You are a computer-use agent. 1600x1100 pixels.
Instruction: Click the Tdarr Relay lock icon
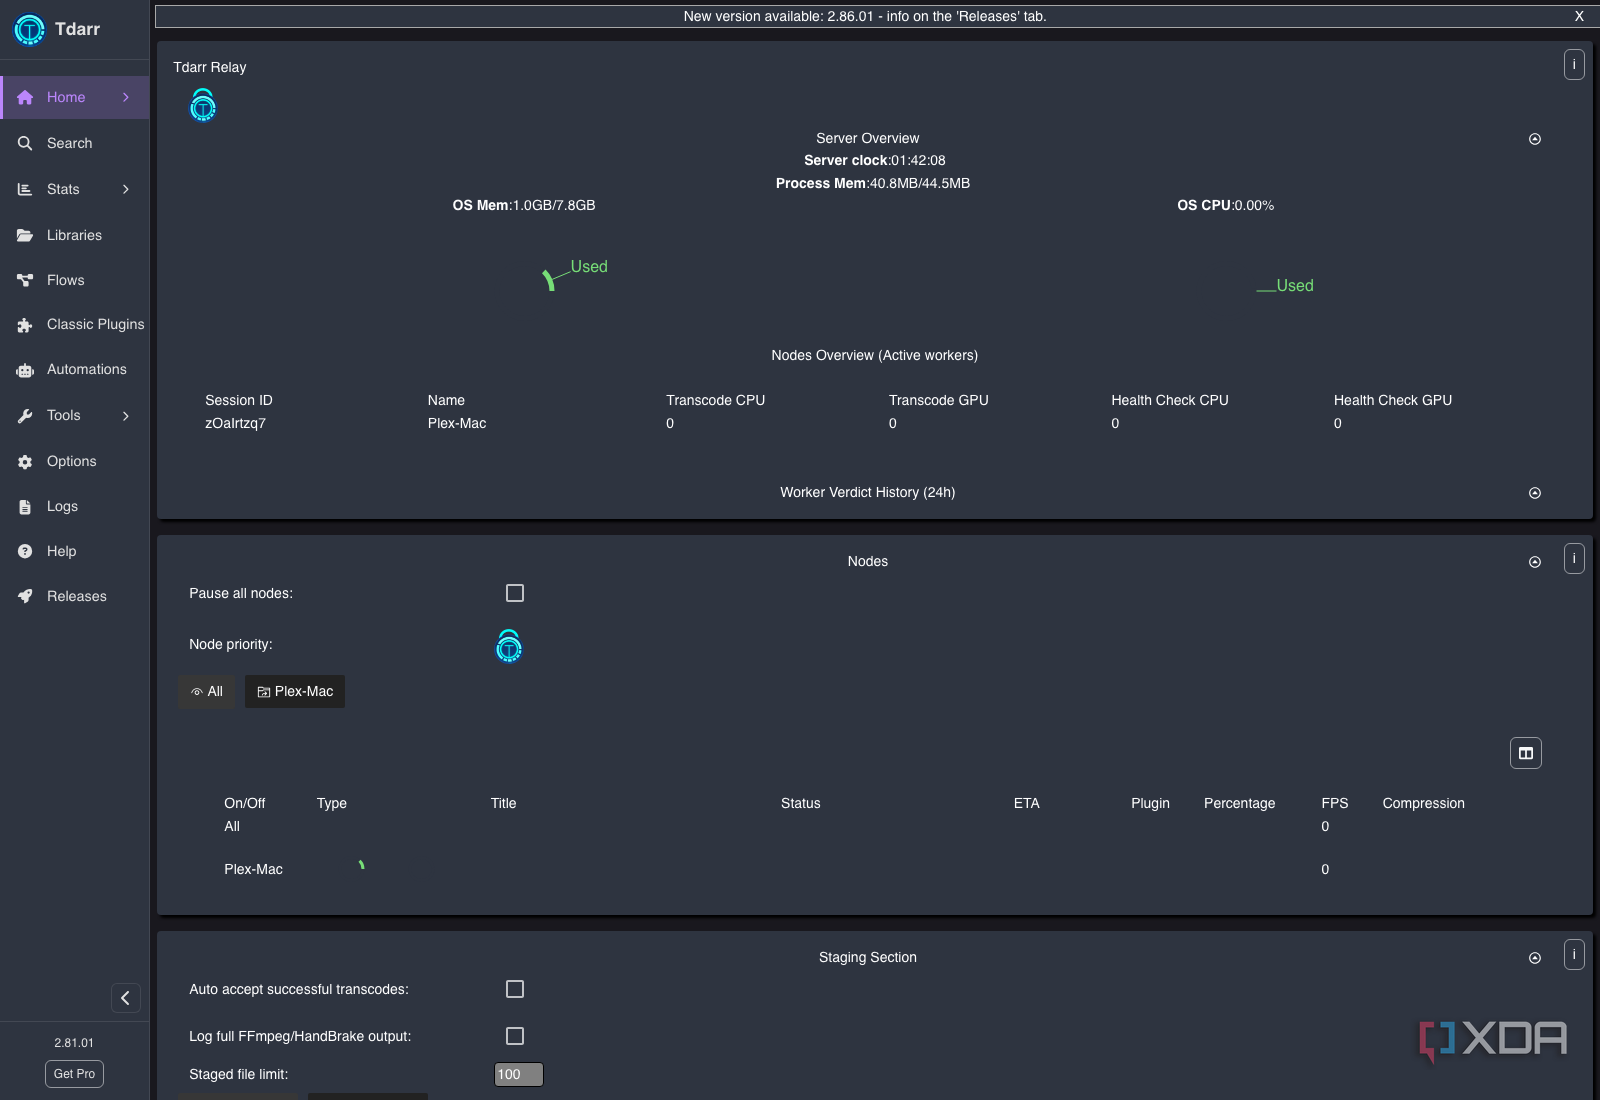pos(203,105)
